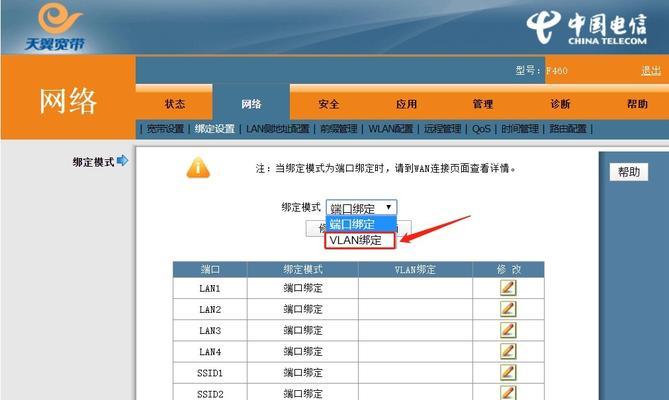Viewport: 669px width, 400px height.
Task: Open WLAN配置 submenu
Action: tap(390, 129)
